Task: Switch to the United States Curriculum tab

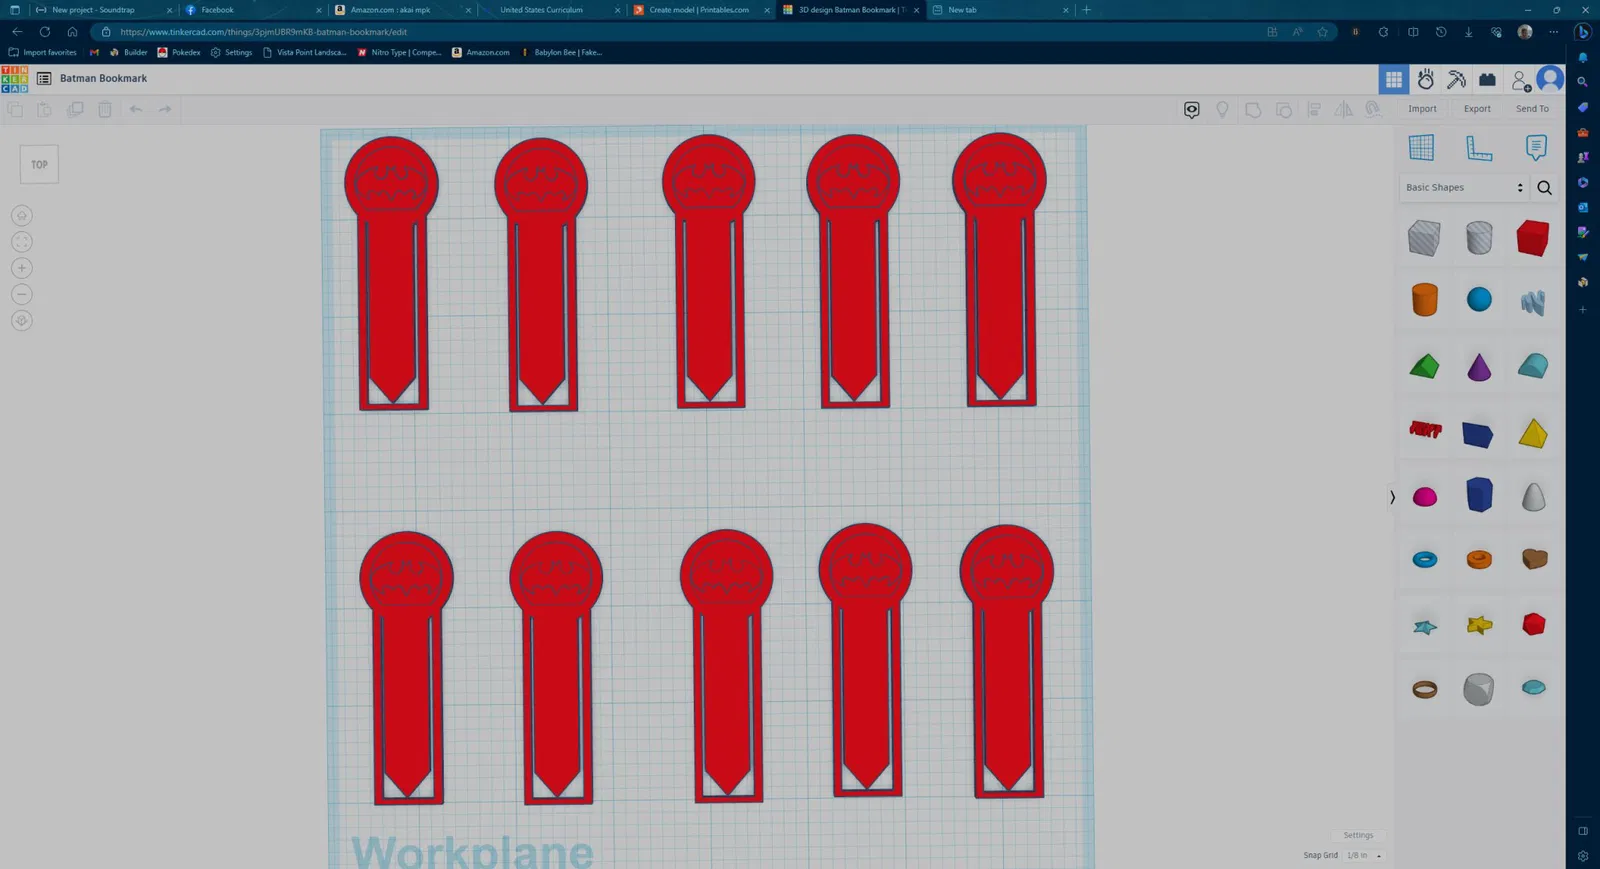Action: [552, 10]
